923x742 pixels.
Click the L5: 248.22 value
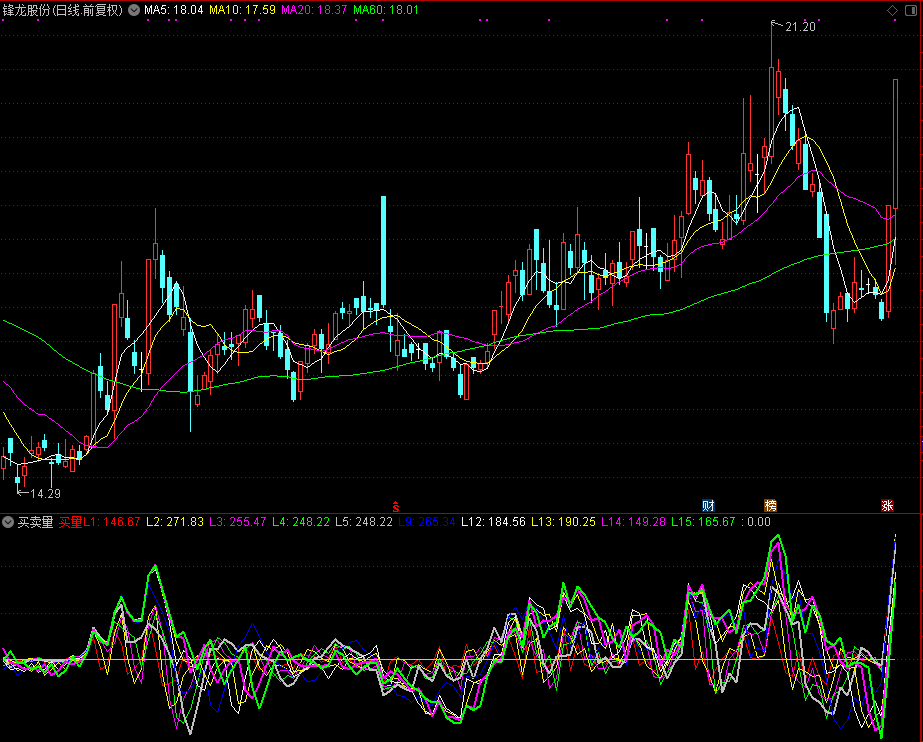pos(364,522)
